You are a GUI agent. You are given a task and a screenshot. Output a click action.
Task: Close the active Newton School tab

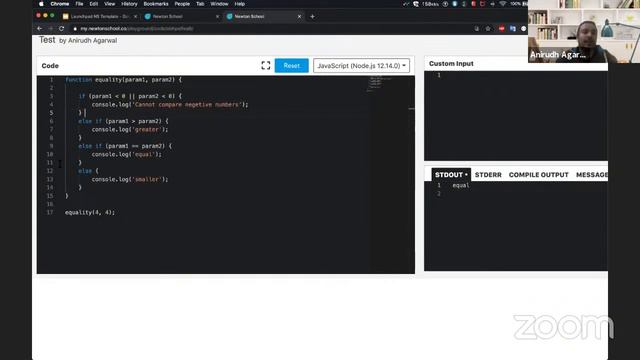click(299, 16)
